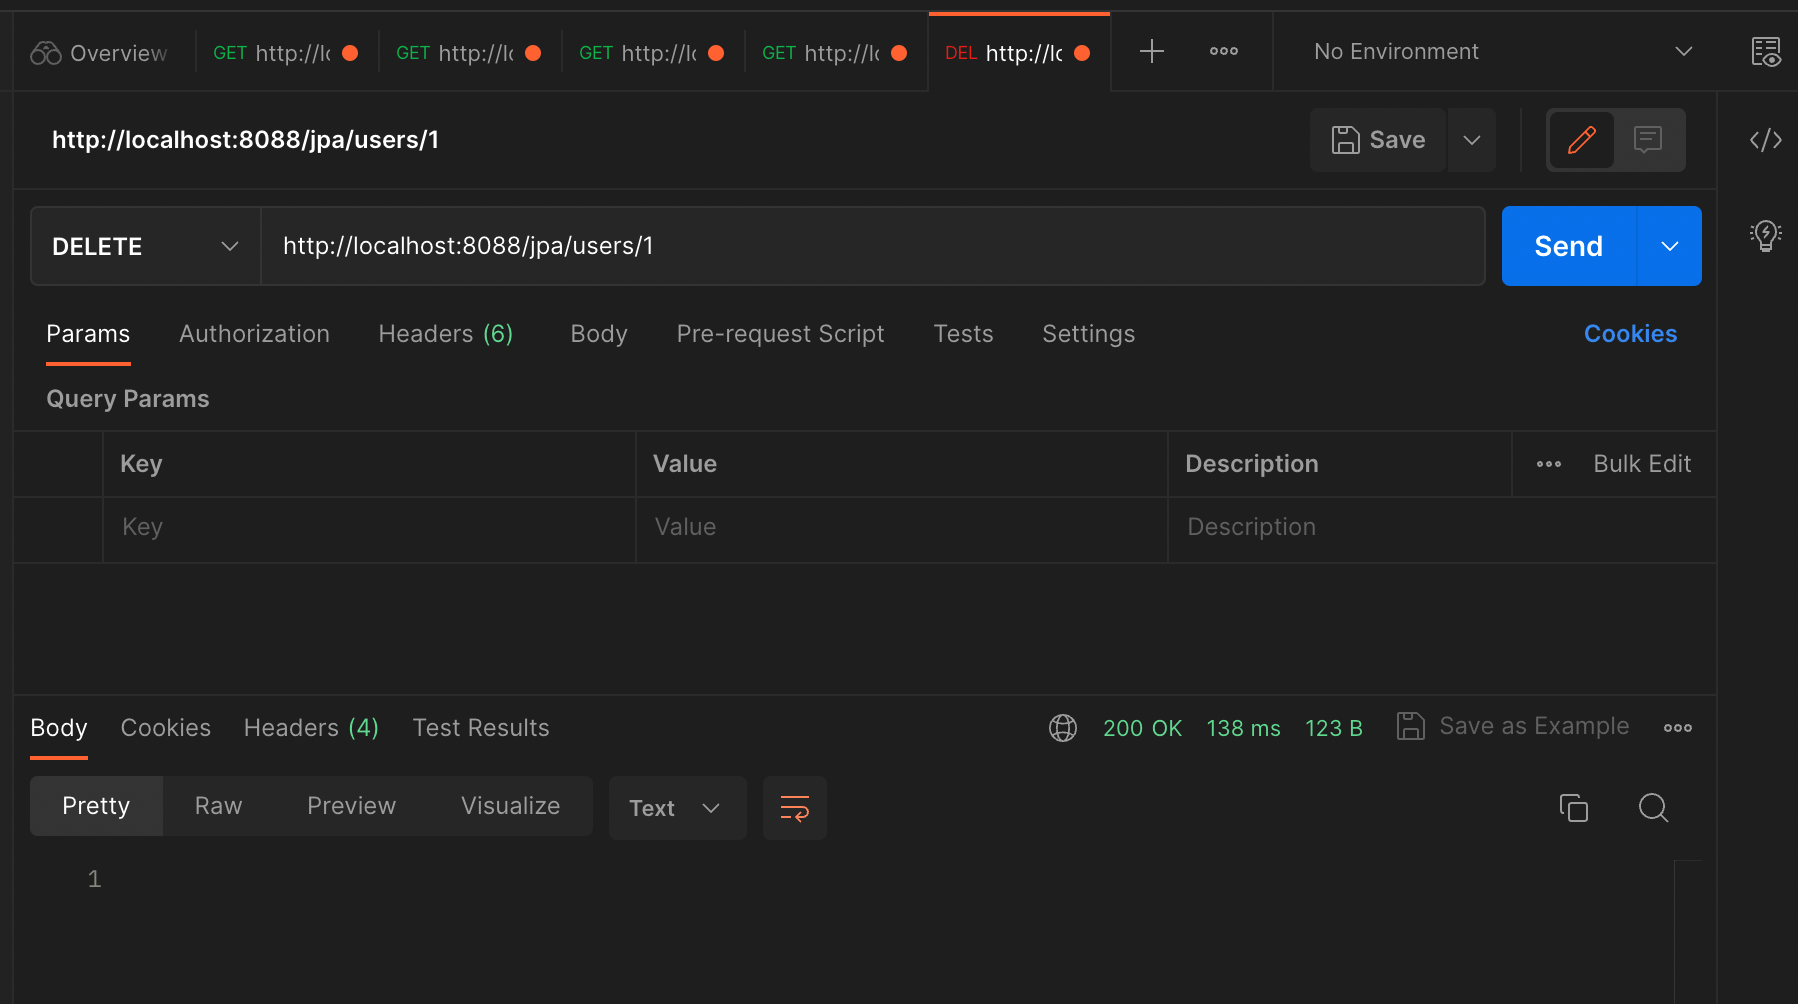Click Save as Example
Viewport: 1798px width, 1004px height.
[x=1513, y=726]
